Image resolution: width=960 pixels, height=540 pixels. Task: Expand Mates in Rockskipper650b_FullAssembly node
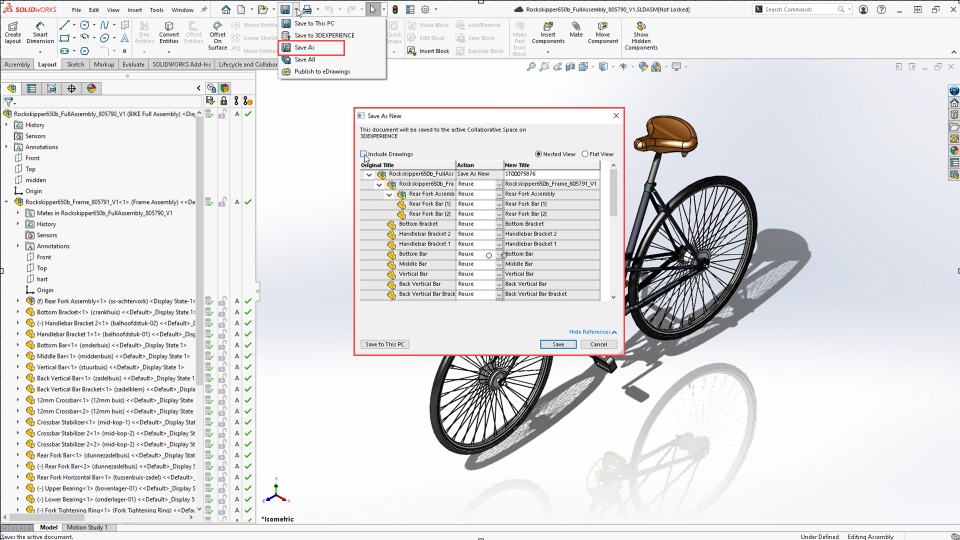pyautogui.click(x=18, y=213)
